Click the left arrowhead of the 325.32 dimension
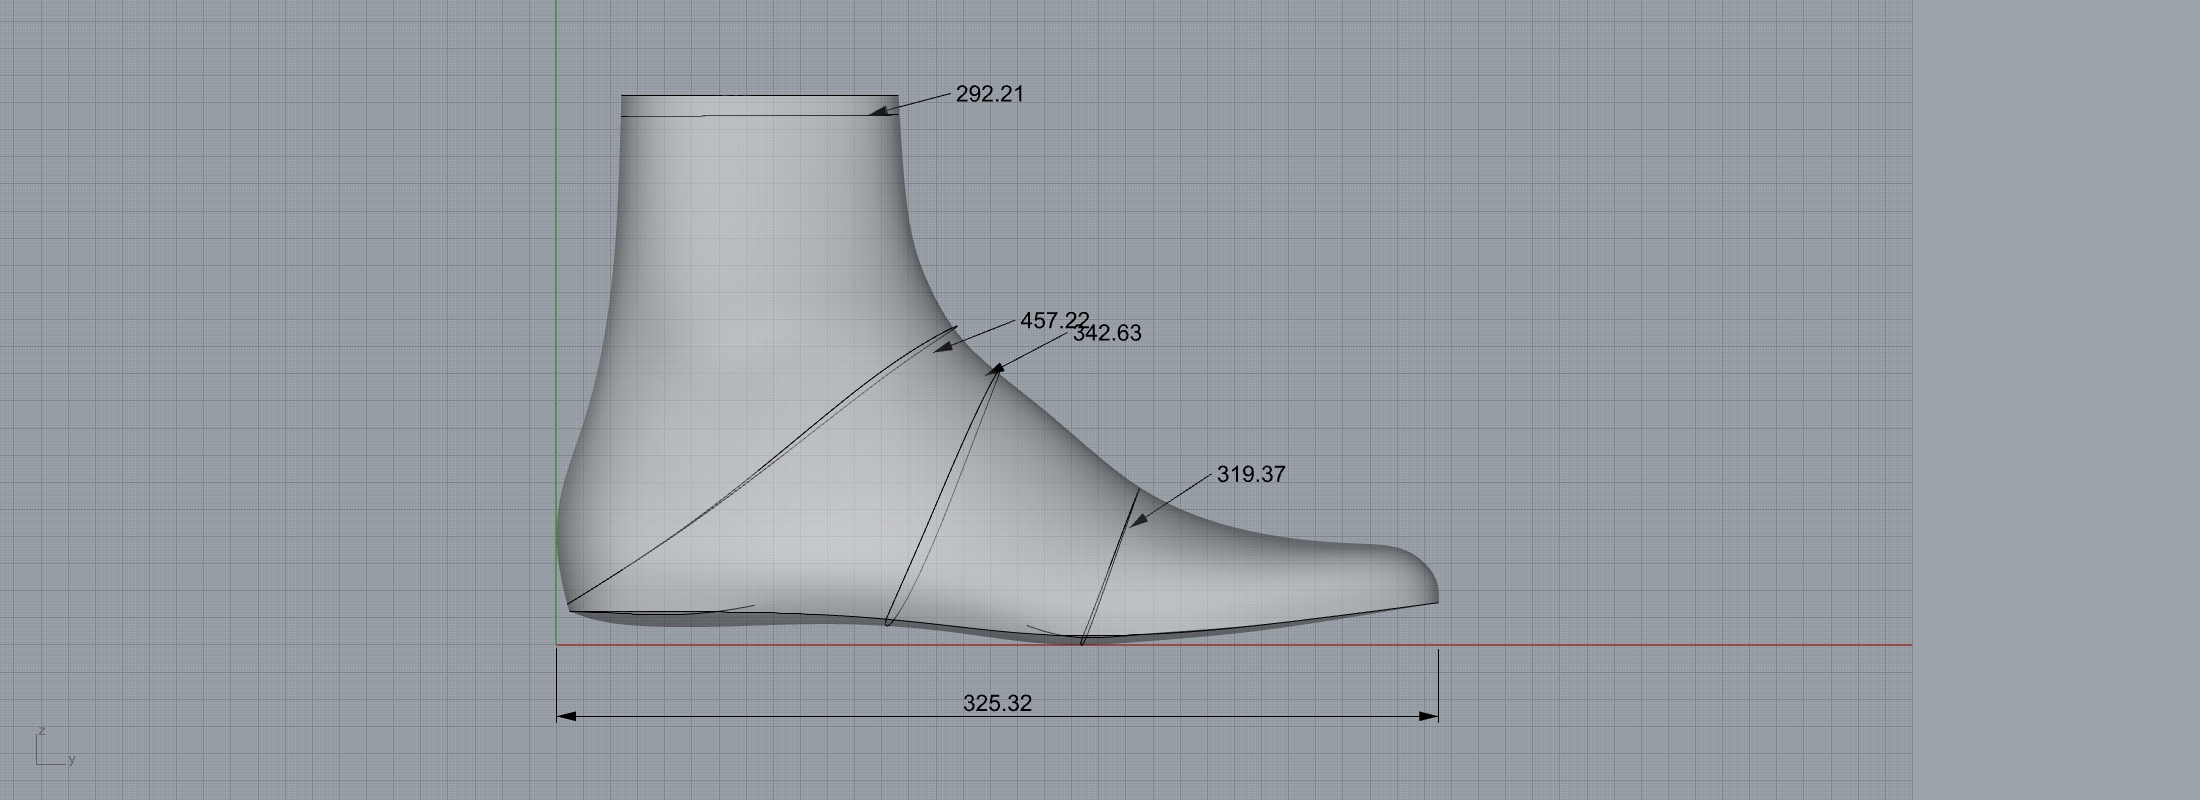Image resolution: width=2200 pixels, height=800 pixels. point(567,716)
